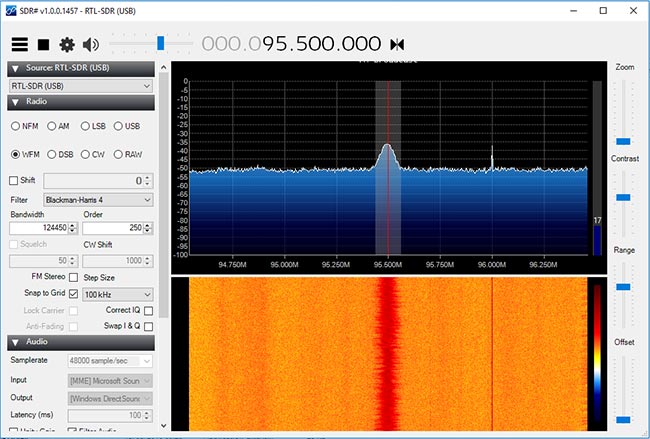
Task: Switch to USB mode
Action: tap(120, 126)
